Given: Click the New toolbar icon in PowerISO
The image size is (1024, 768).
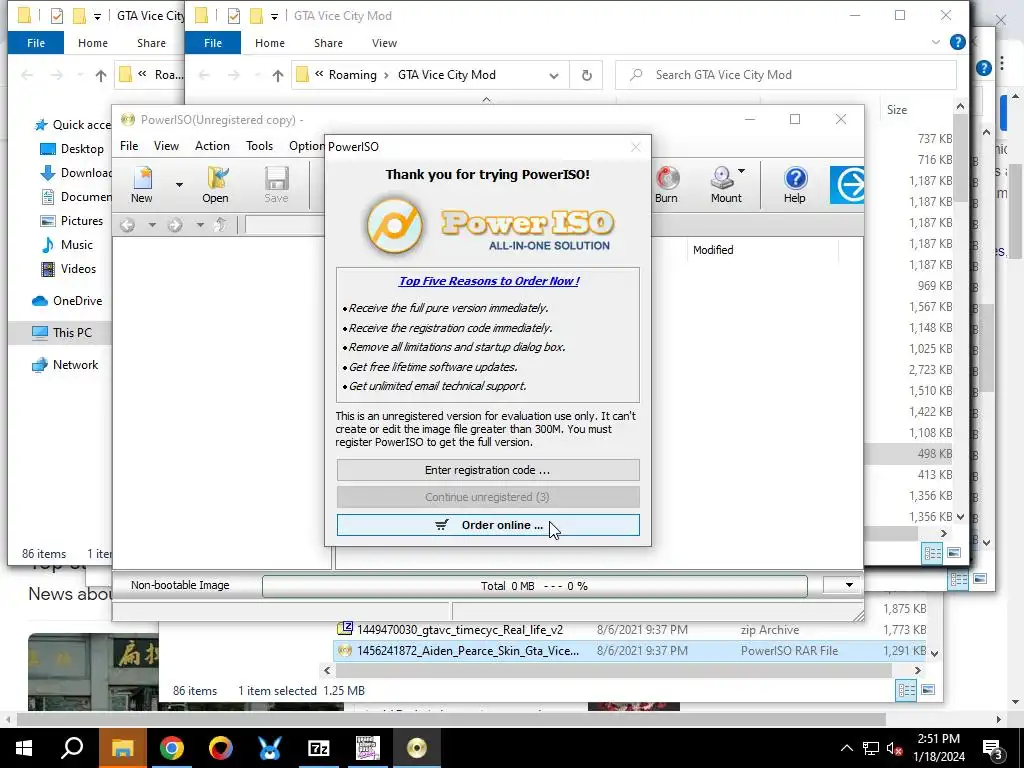Looking at the screenshot, I should pos(142,185).
